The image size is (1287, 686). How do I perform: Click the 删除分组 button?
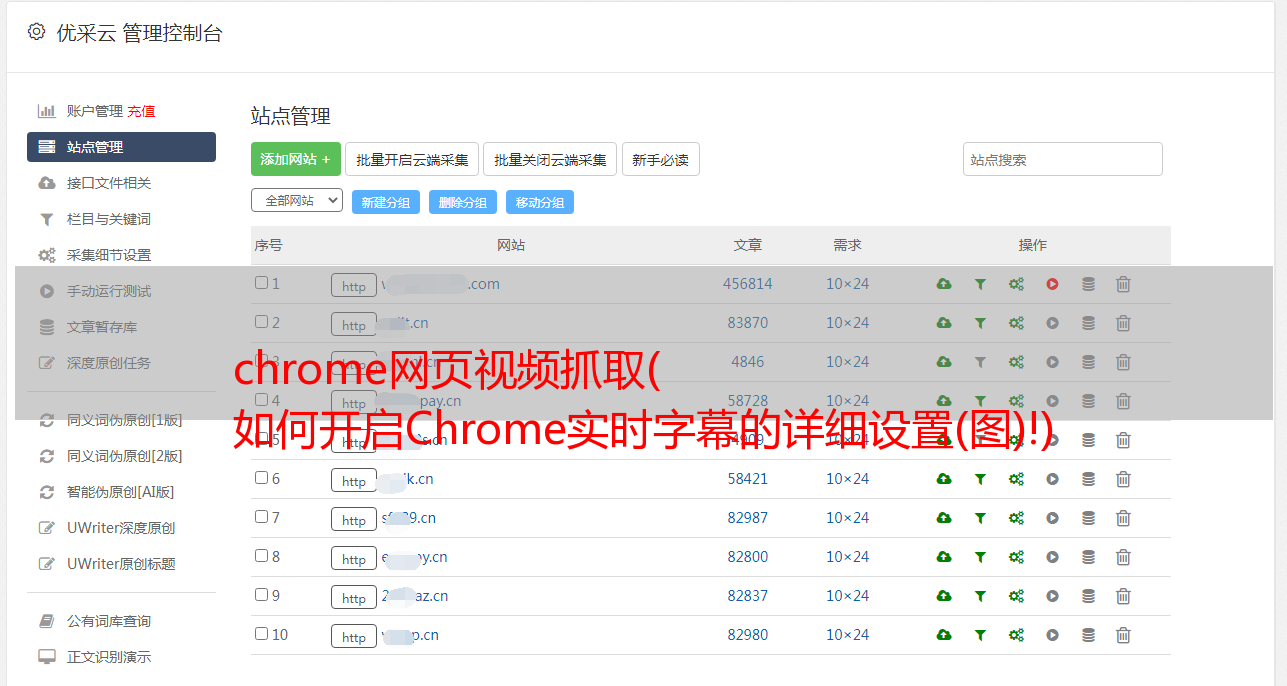pos(463,202)
